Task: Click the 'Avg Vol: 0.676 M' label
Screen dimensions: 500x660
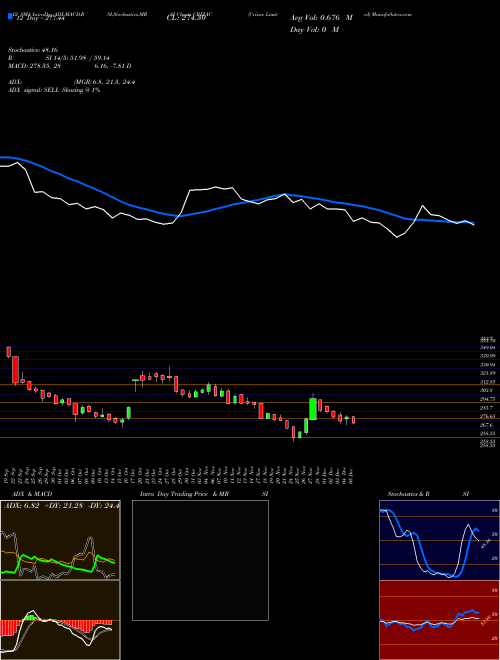Action: [x=321, y=18]
